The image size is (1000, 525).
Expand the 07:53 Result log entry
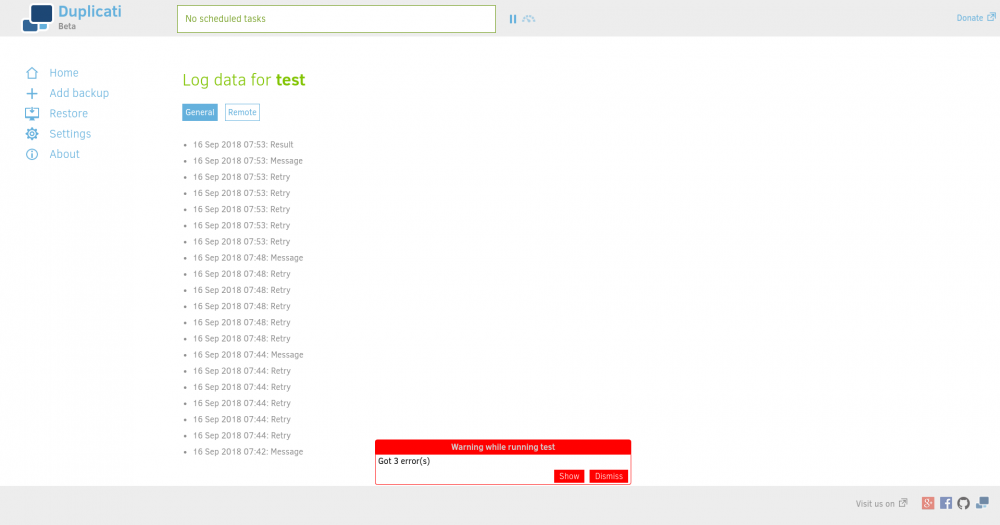click(x=243, y=145)
